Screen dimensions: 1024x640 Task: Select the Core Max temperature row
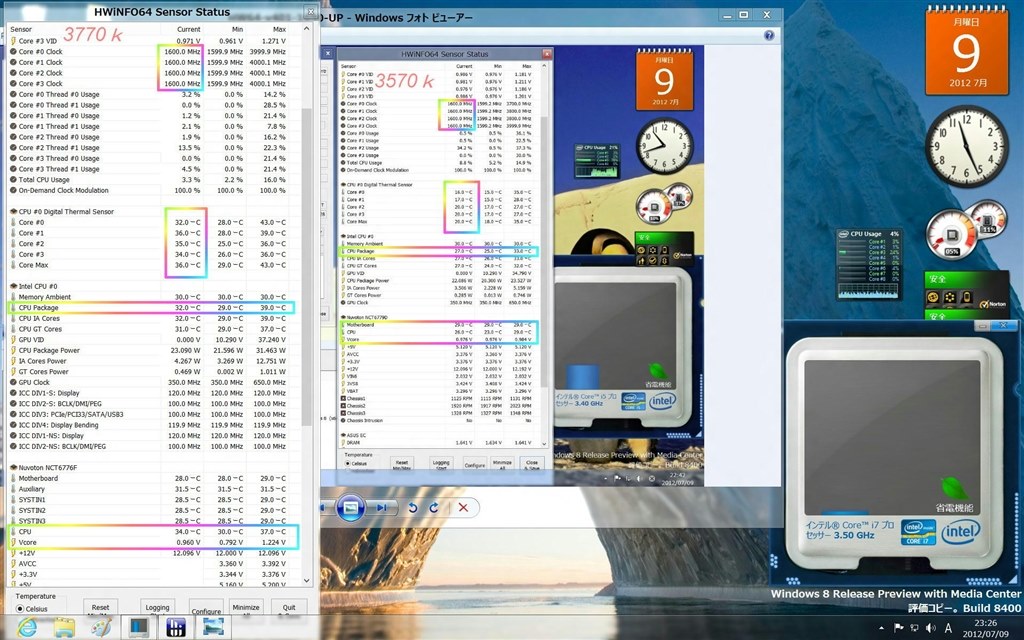[155, 265]
